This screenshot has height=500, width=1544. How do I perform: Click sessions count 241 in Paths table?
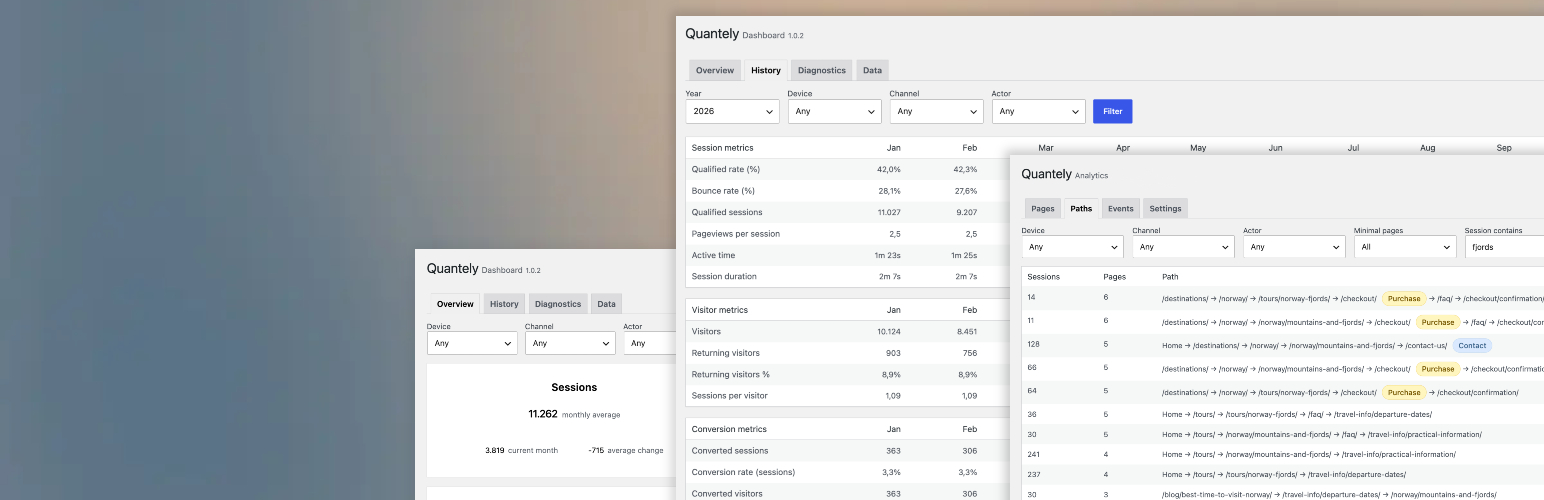click(x=1034, y=454)
